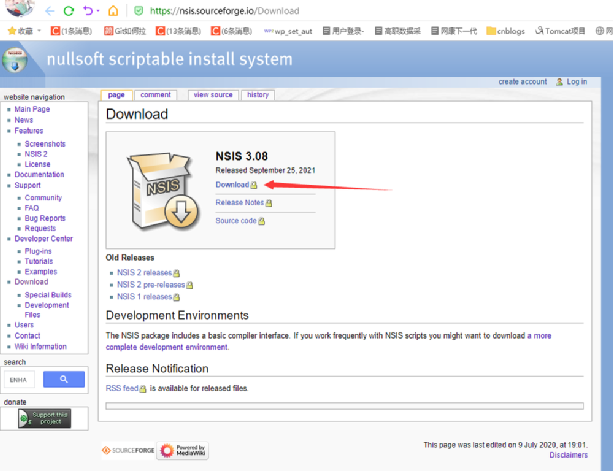Open the first C bookmark (1条消息)
613x471 pixels.
tap(71, 31)
